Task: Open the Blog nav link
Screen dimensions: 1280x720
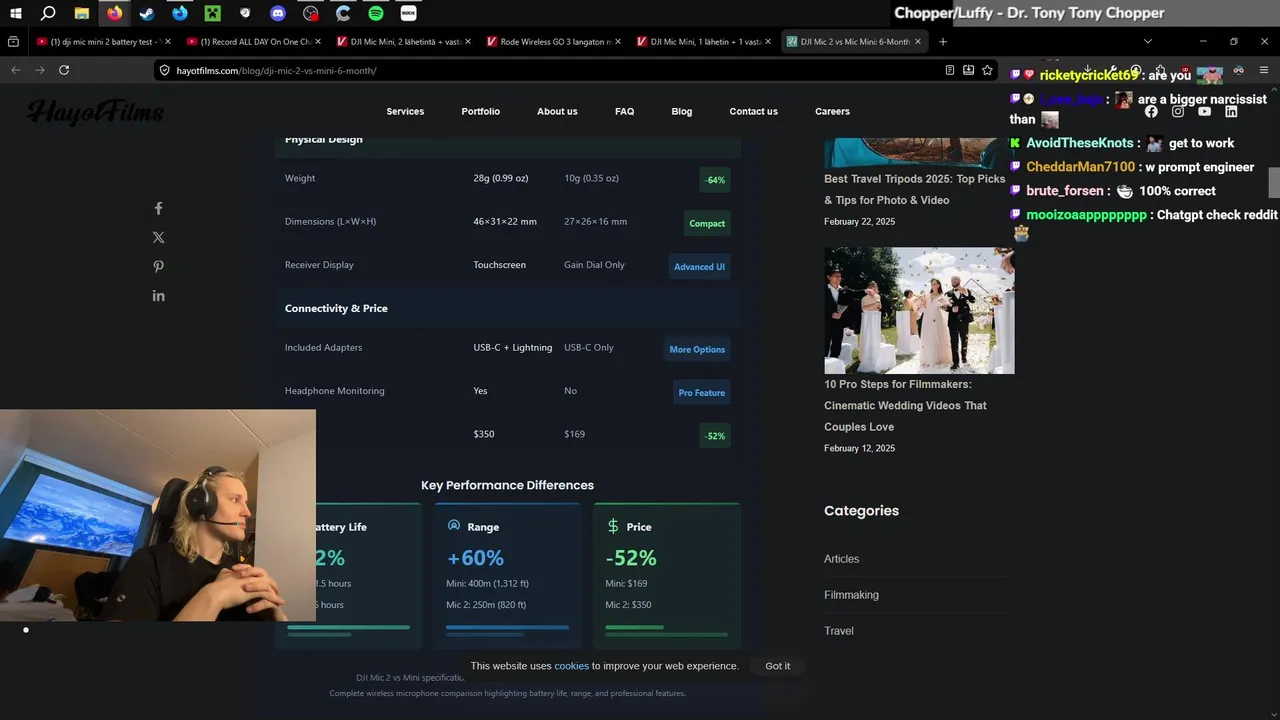Action: click(681, 111)
